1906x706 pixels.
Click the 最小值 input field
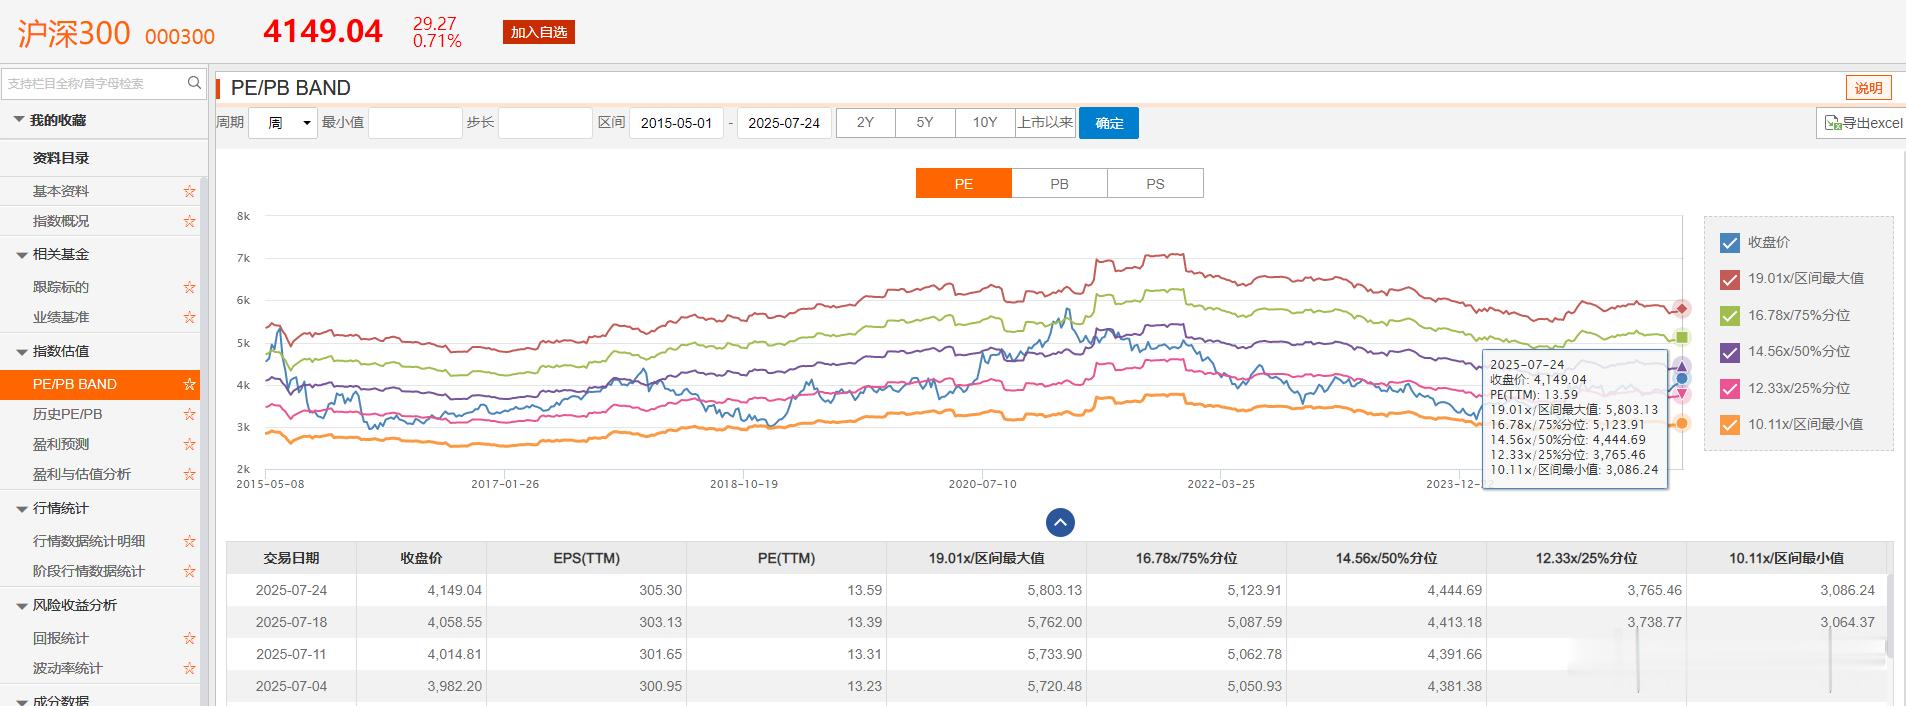pos(415,123)
